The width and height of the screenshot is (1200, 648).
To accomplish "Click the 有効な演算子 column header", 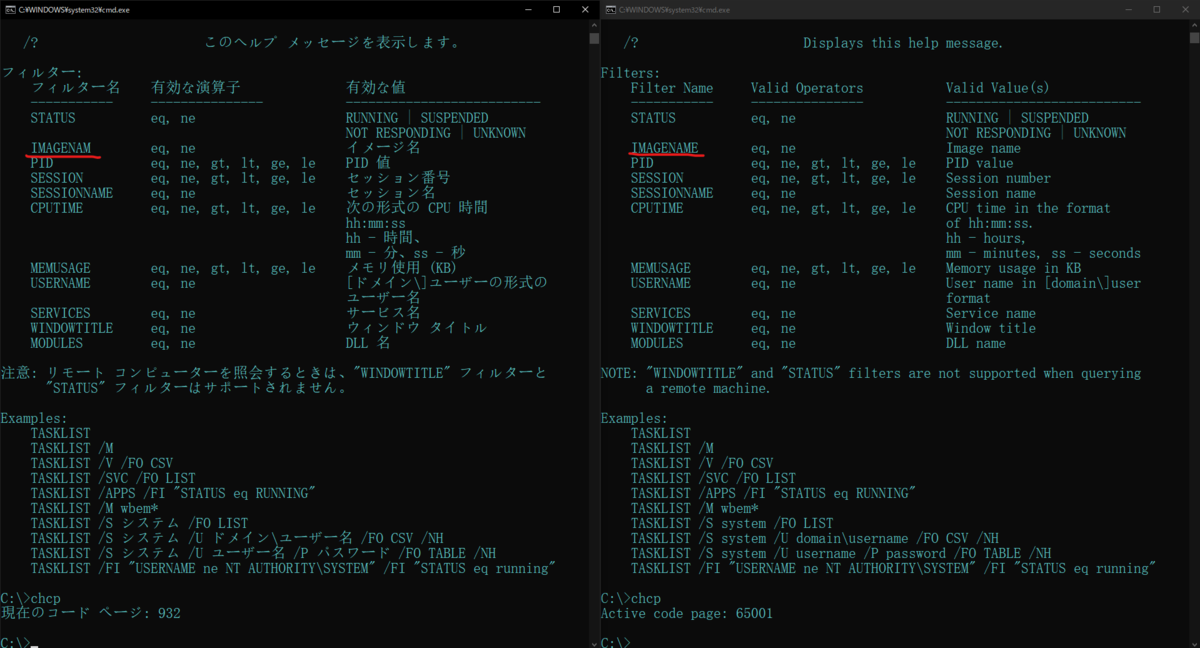I will [195, 88].
